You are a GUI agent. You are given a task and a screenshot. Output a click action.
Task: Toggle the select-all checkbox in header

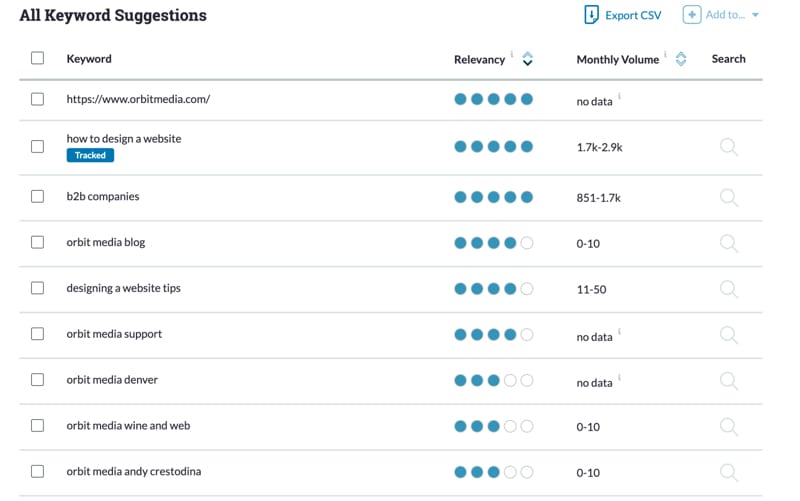37,58
